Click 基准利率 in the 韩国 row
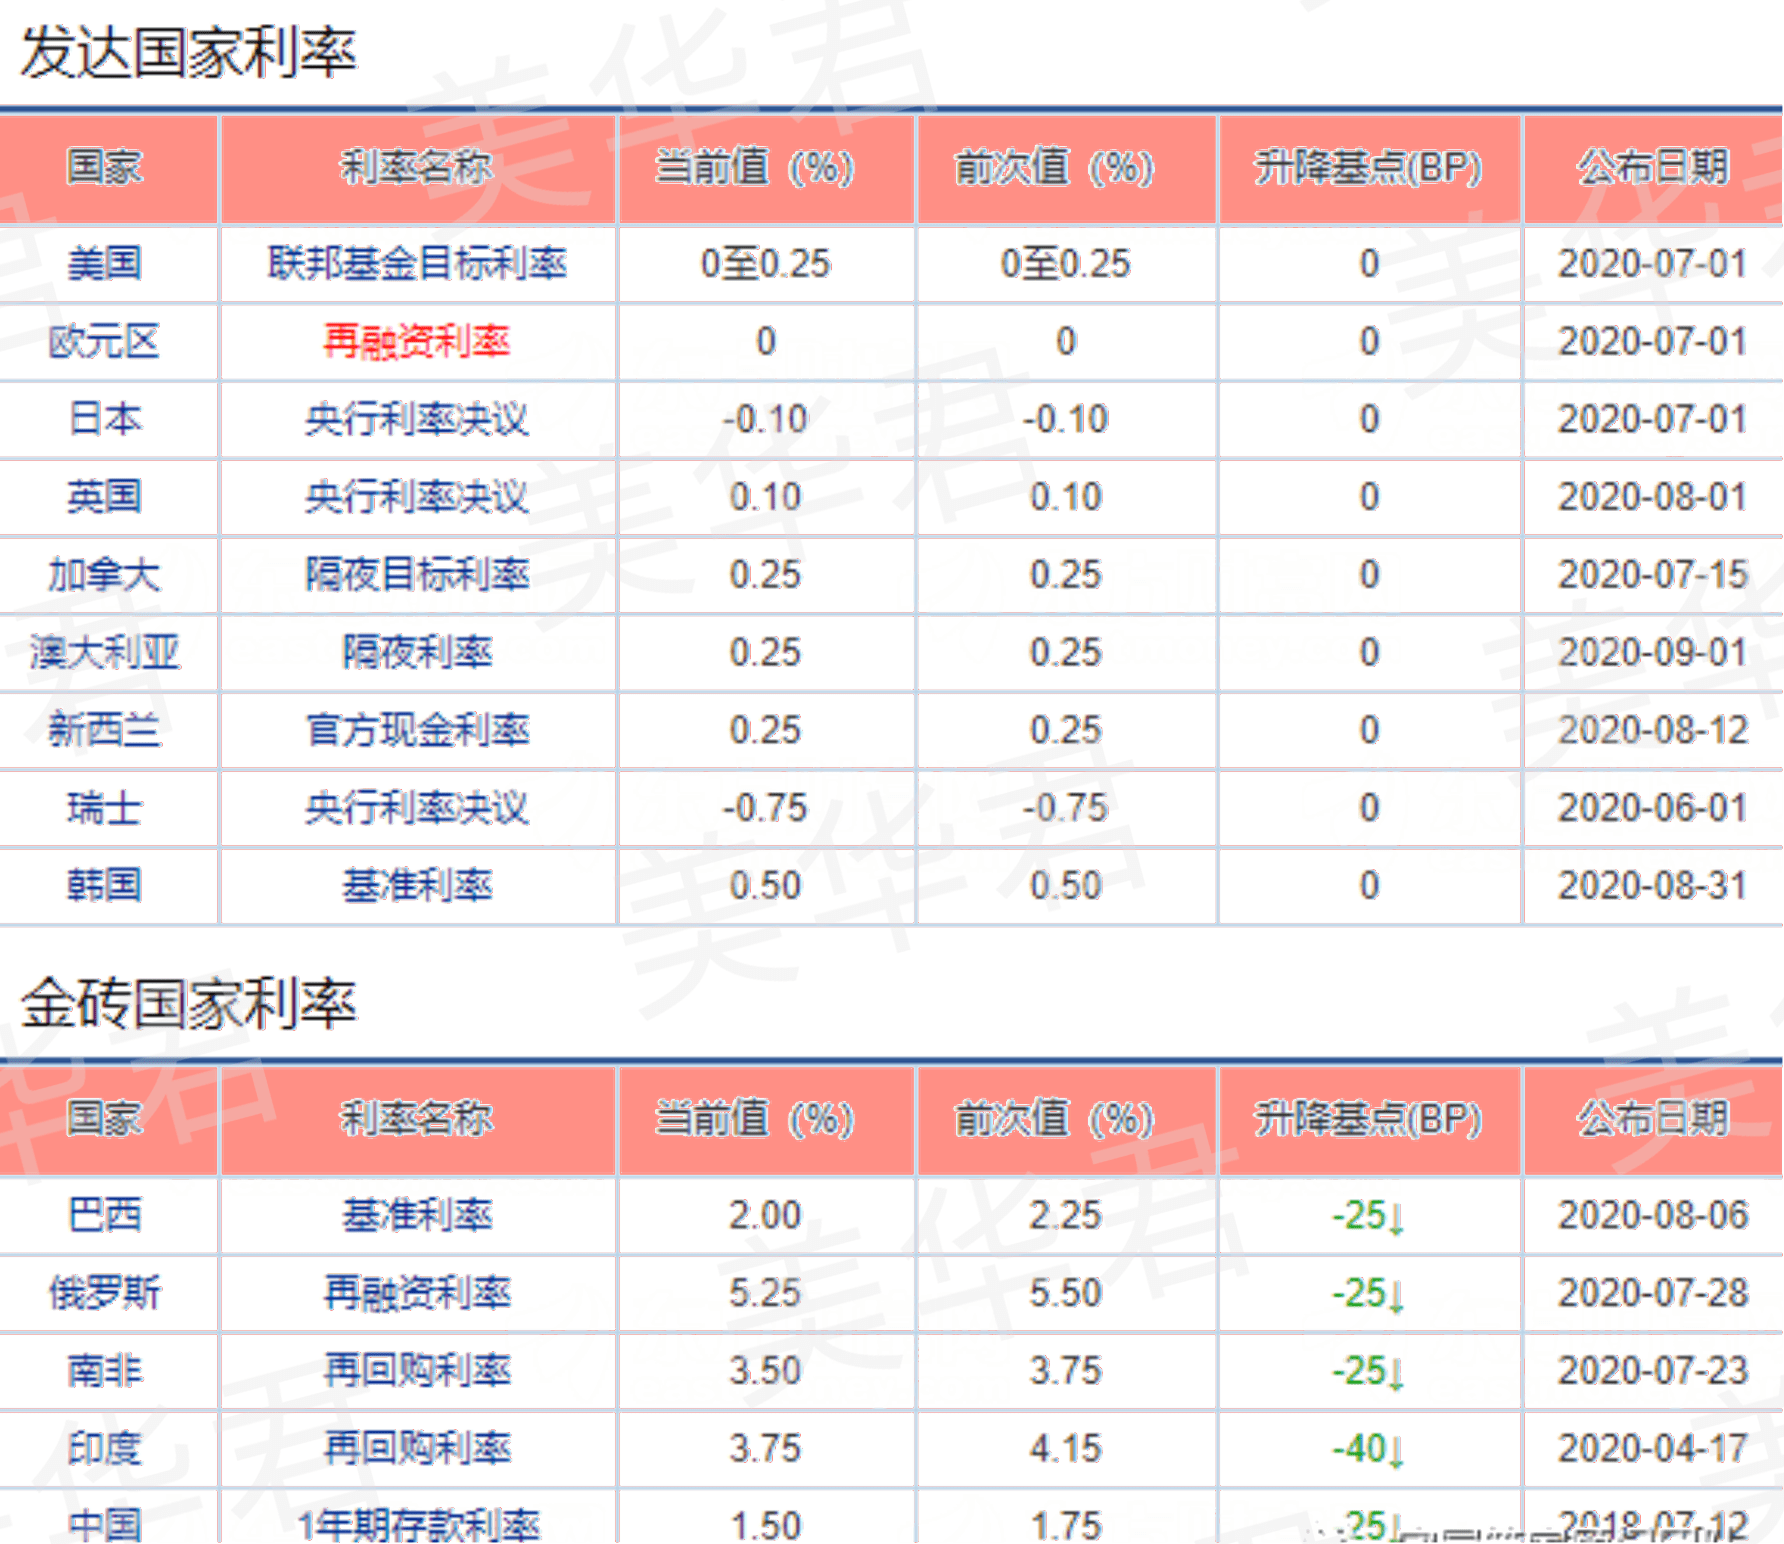The width and height of the screenshot is (1784, 1544). click(417, 886)
